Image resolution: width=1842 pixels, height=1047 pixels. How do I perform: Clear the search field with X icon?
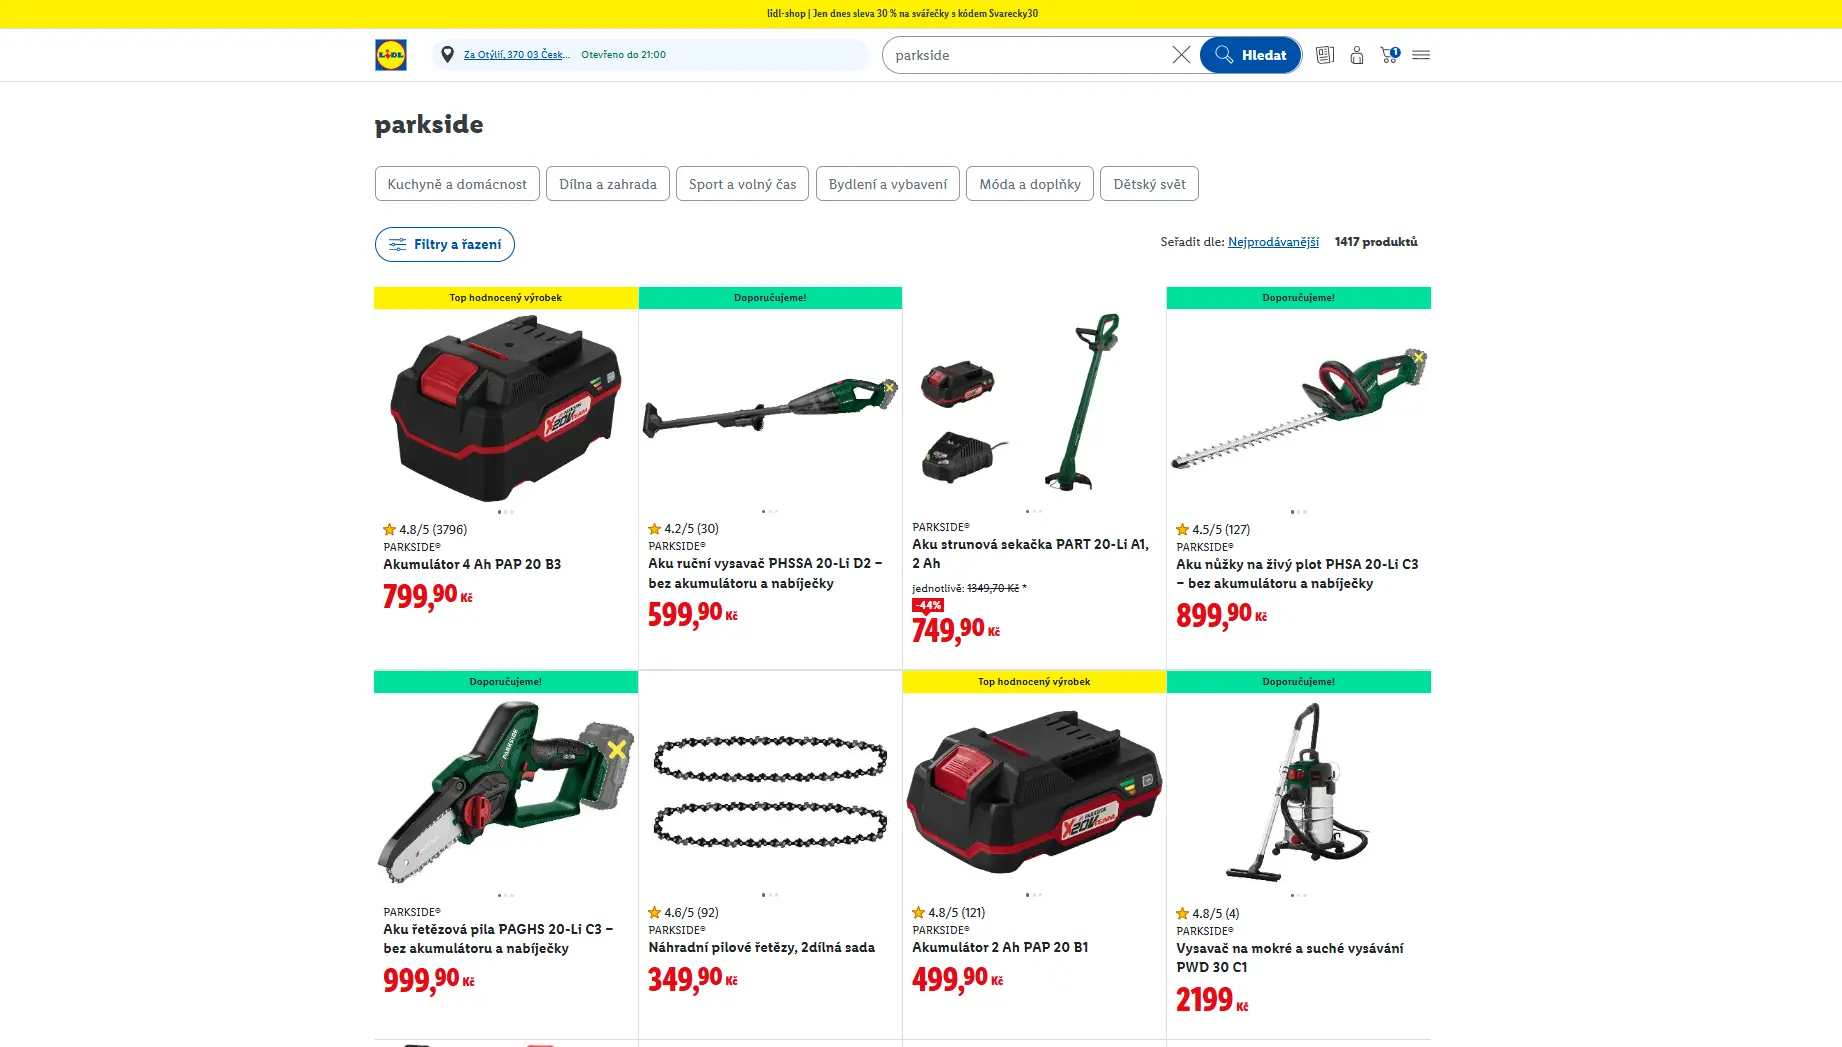pos(1181,55)
